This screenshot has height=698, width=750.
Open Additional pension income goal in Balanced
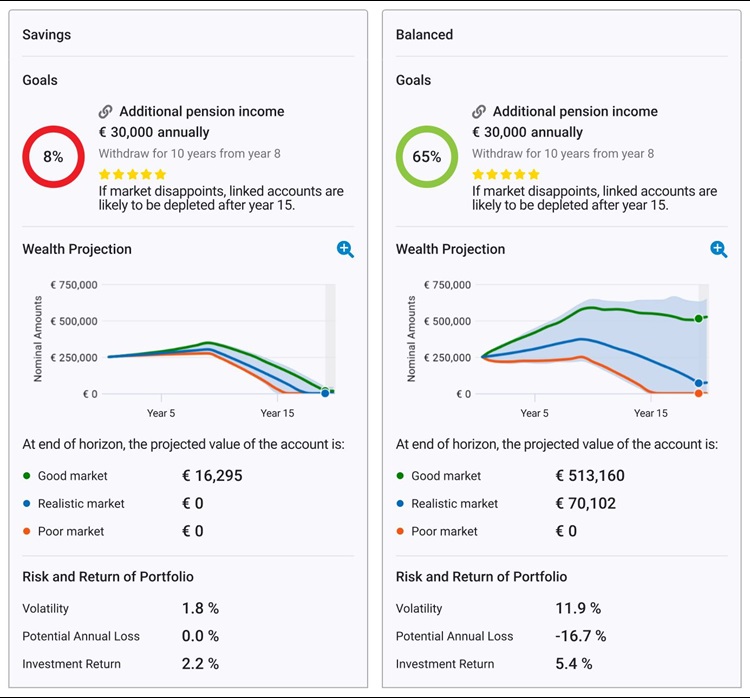(575, 112)
